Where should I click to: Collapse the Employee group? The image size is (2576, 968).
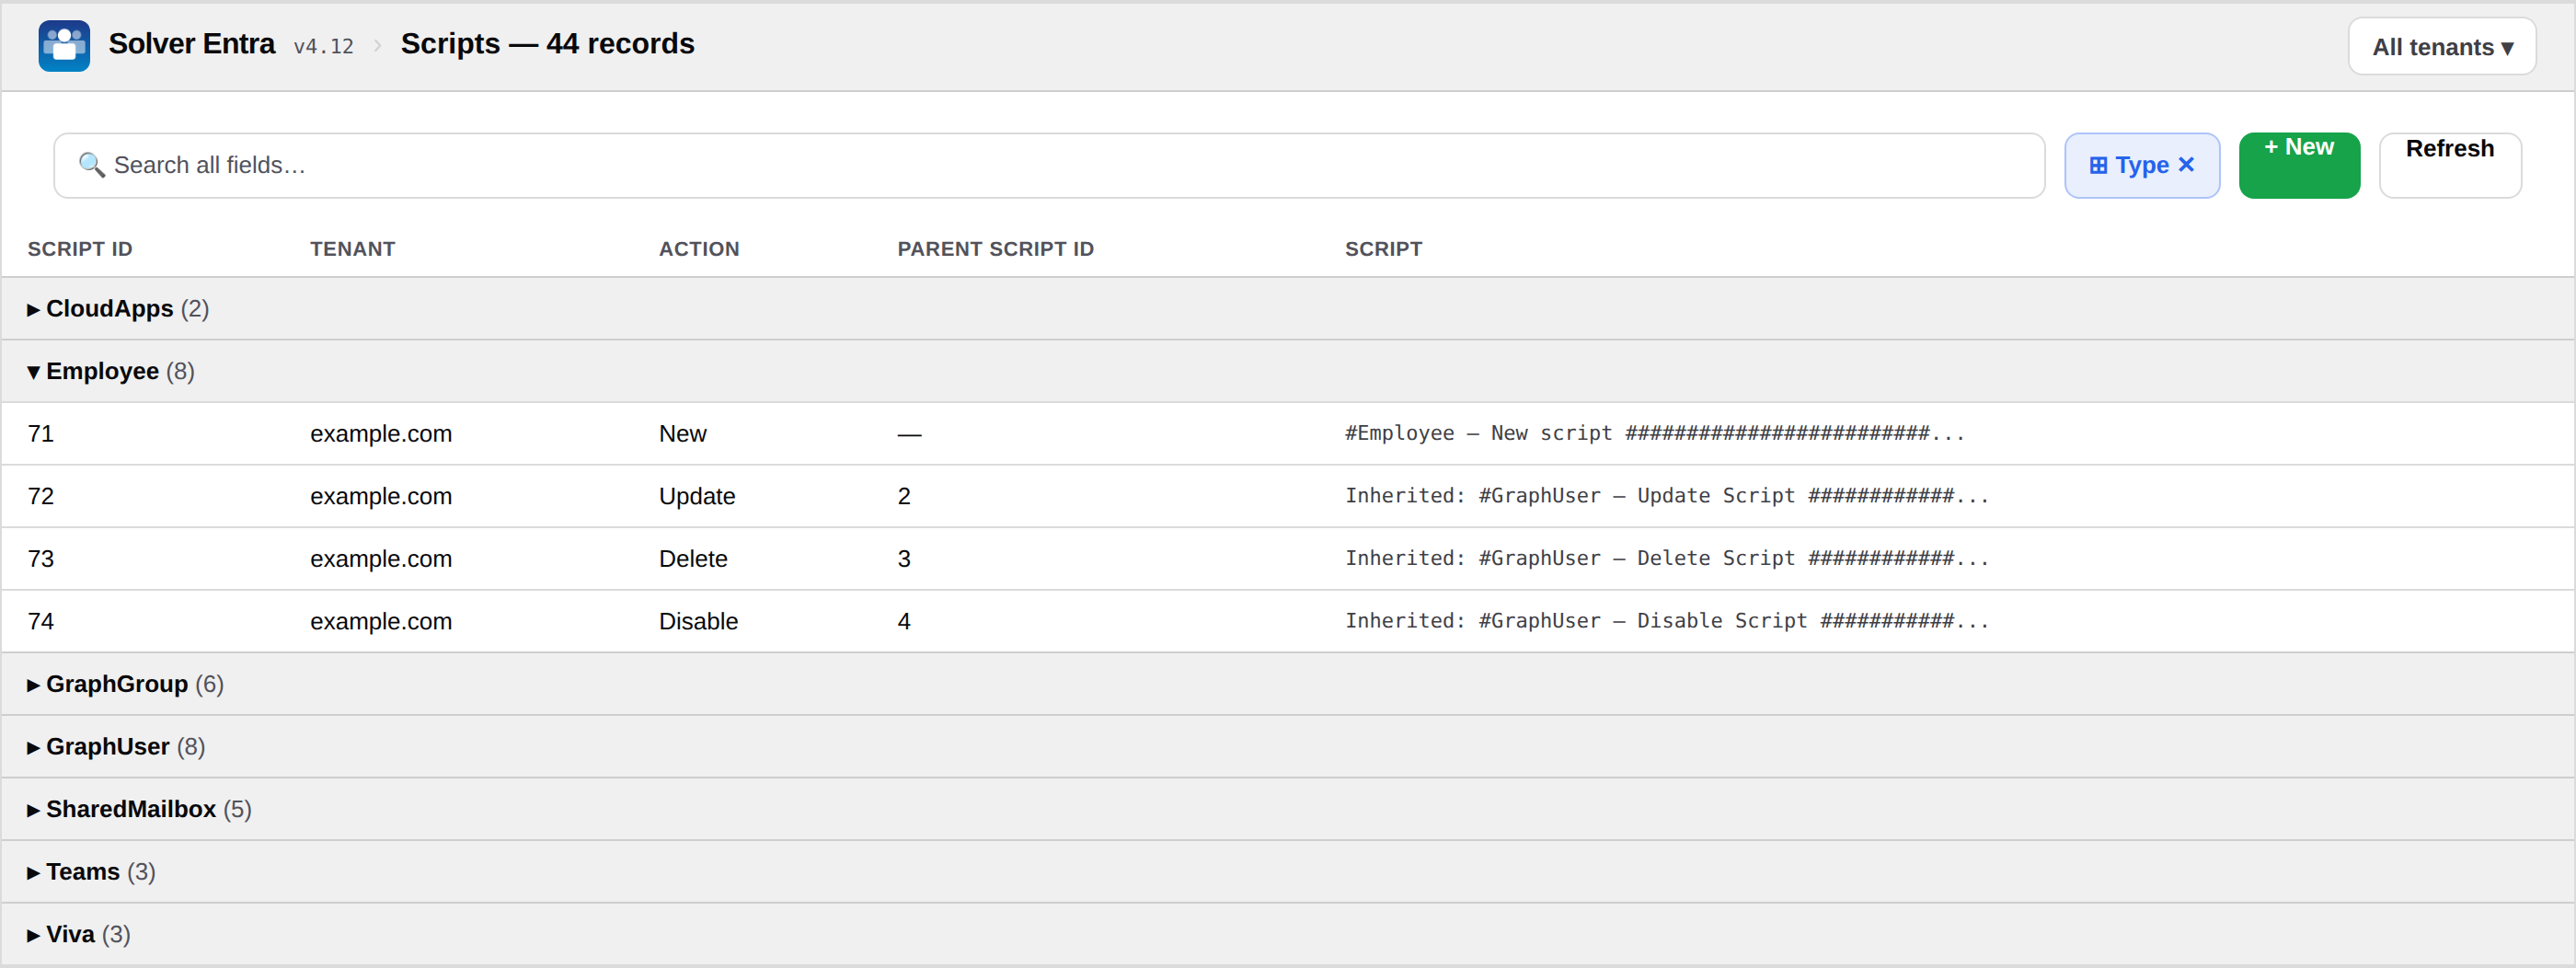1288,372
